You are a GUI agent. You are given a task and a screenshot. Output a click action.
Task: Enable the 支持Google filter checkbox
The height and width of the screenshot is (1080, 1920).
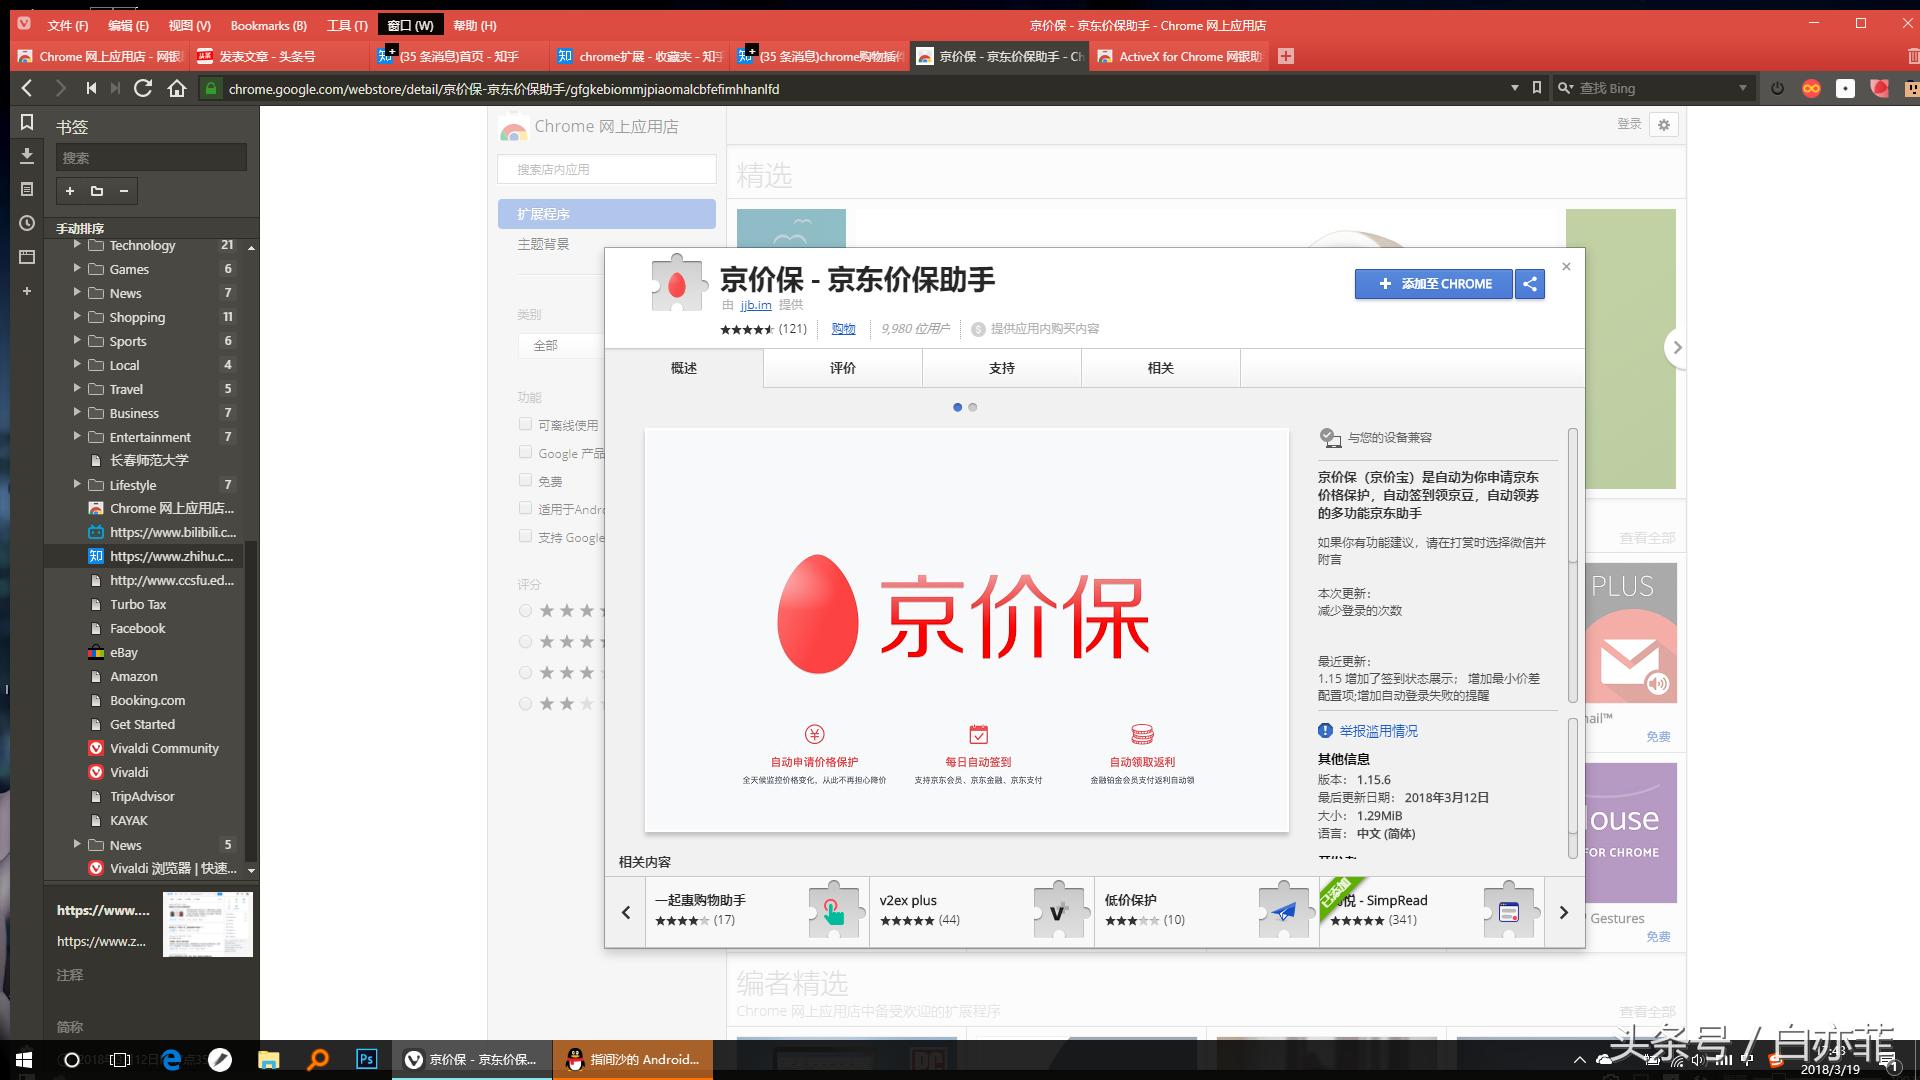click(x=525, y=537)
